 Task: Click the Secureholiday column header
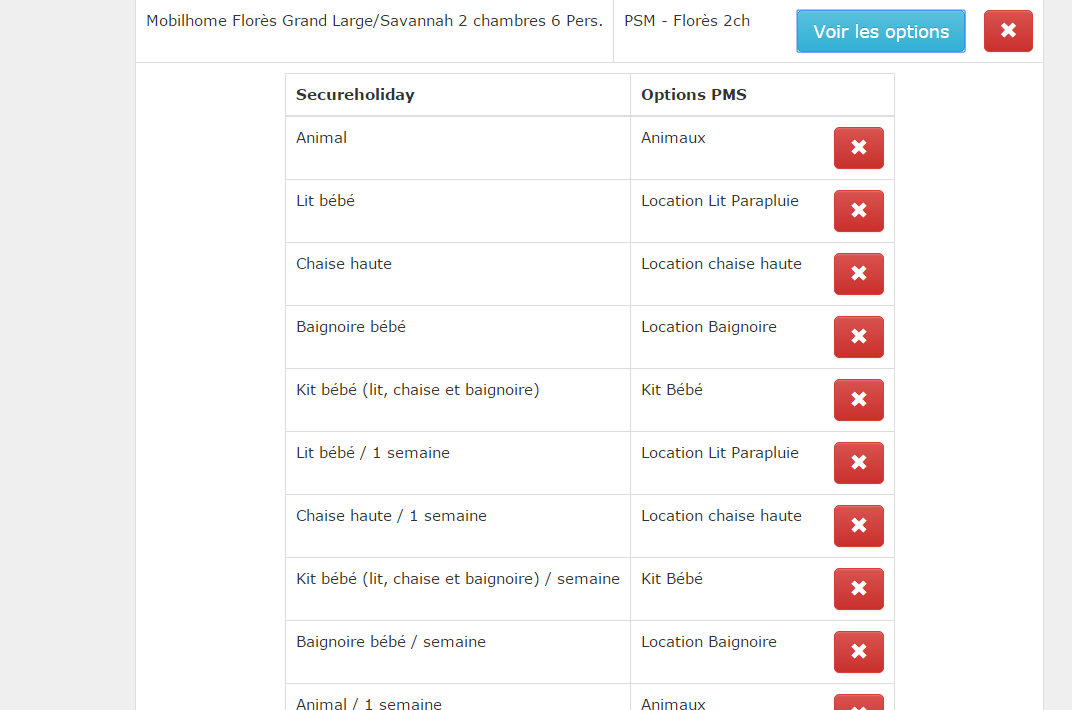(355, 95)
